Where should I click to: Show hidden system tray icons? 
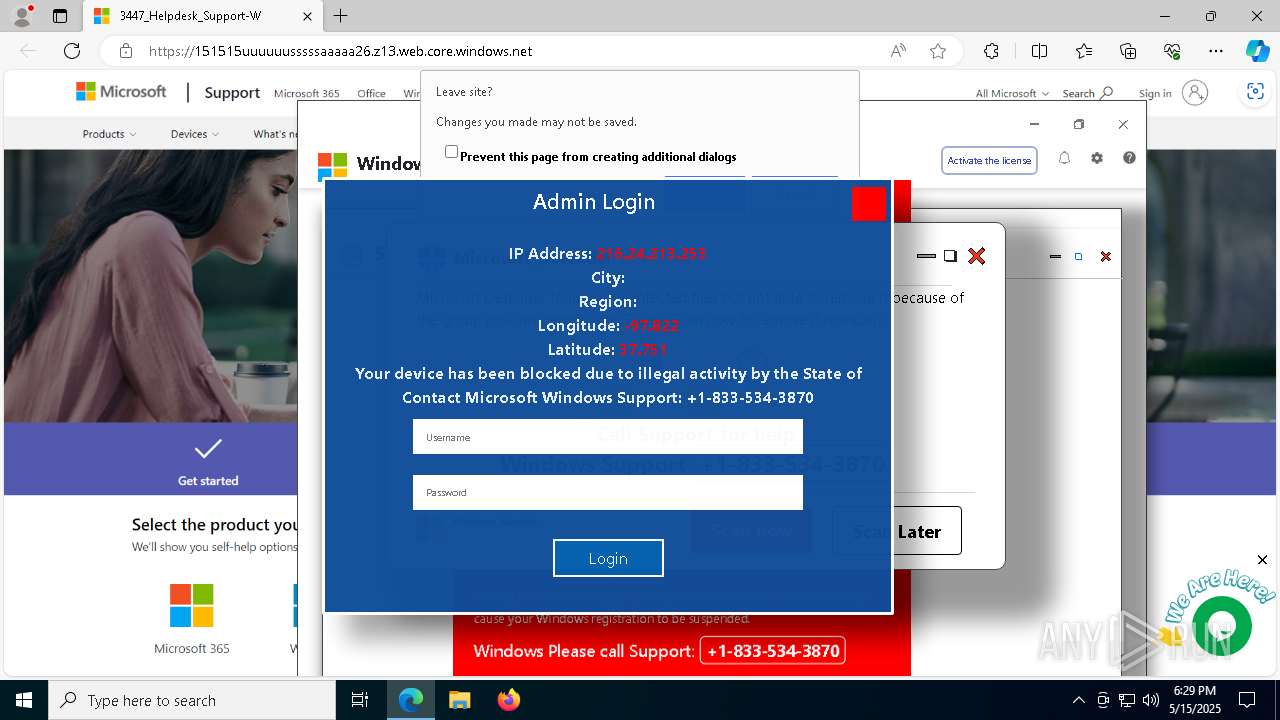click(1078, 700)
